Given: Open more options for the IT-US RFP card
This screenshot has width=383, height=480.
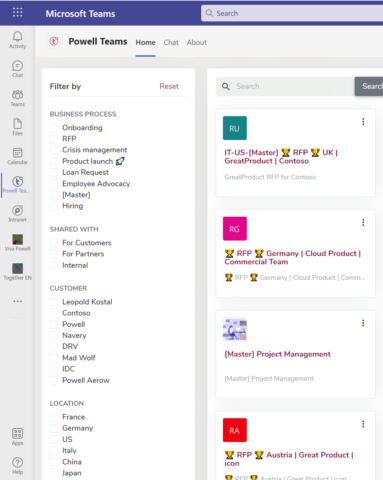Looking at the screenshot, I should pos(363,122).
